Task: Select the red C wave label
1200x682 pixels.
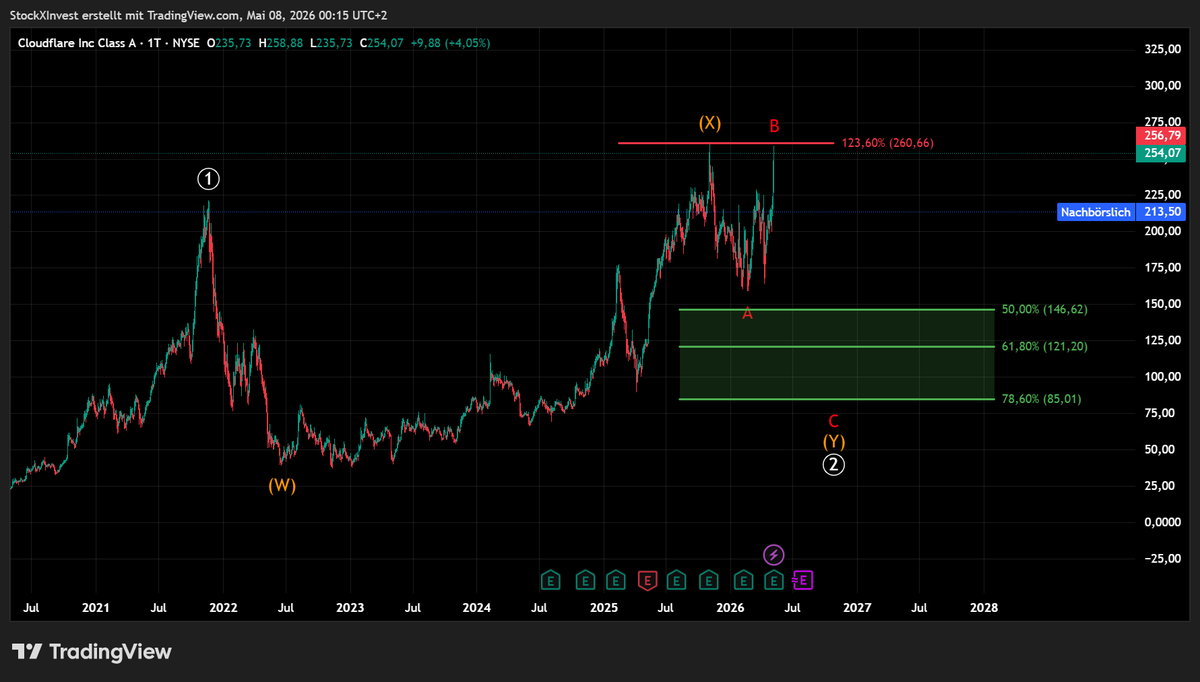Action: tap(833, 421)
